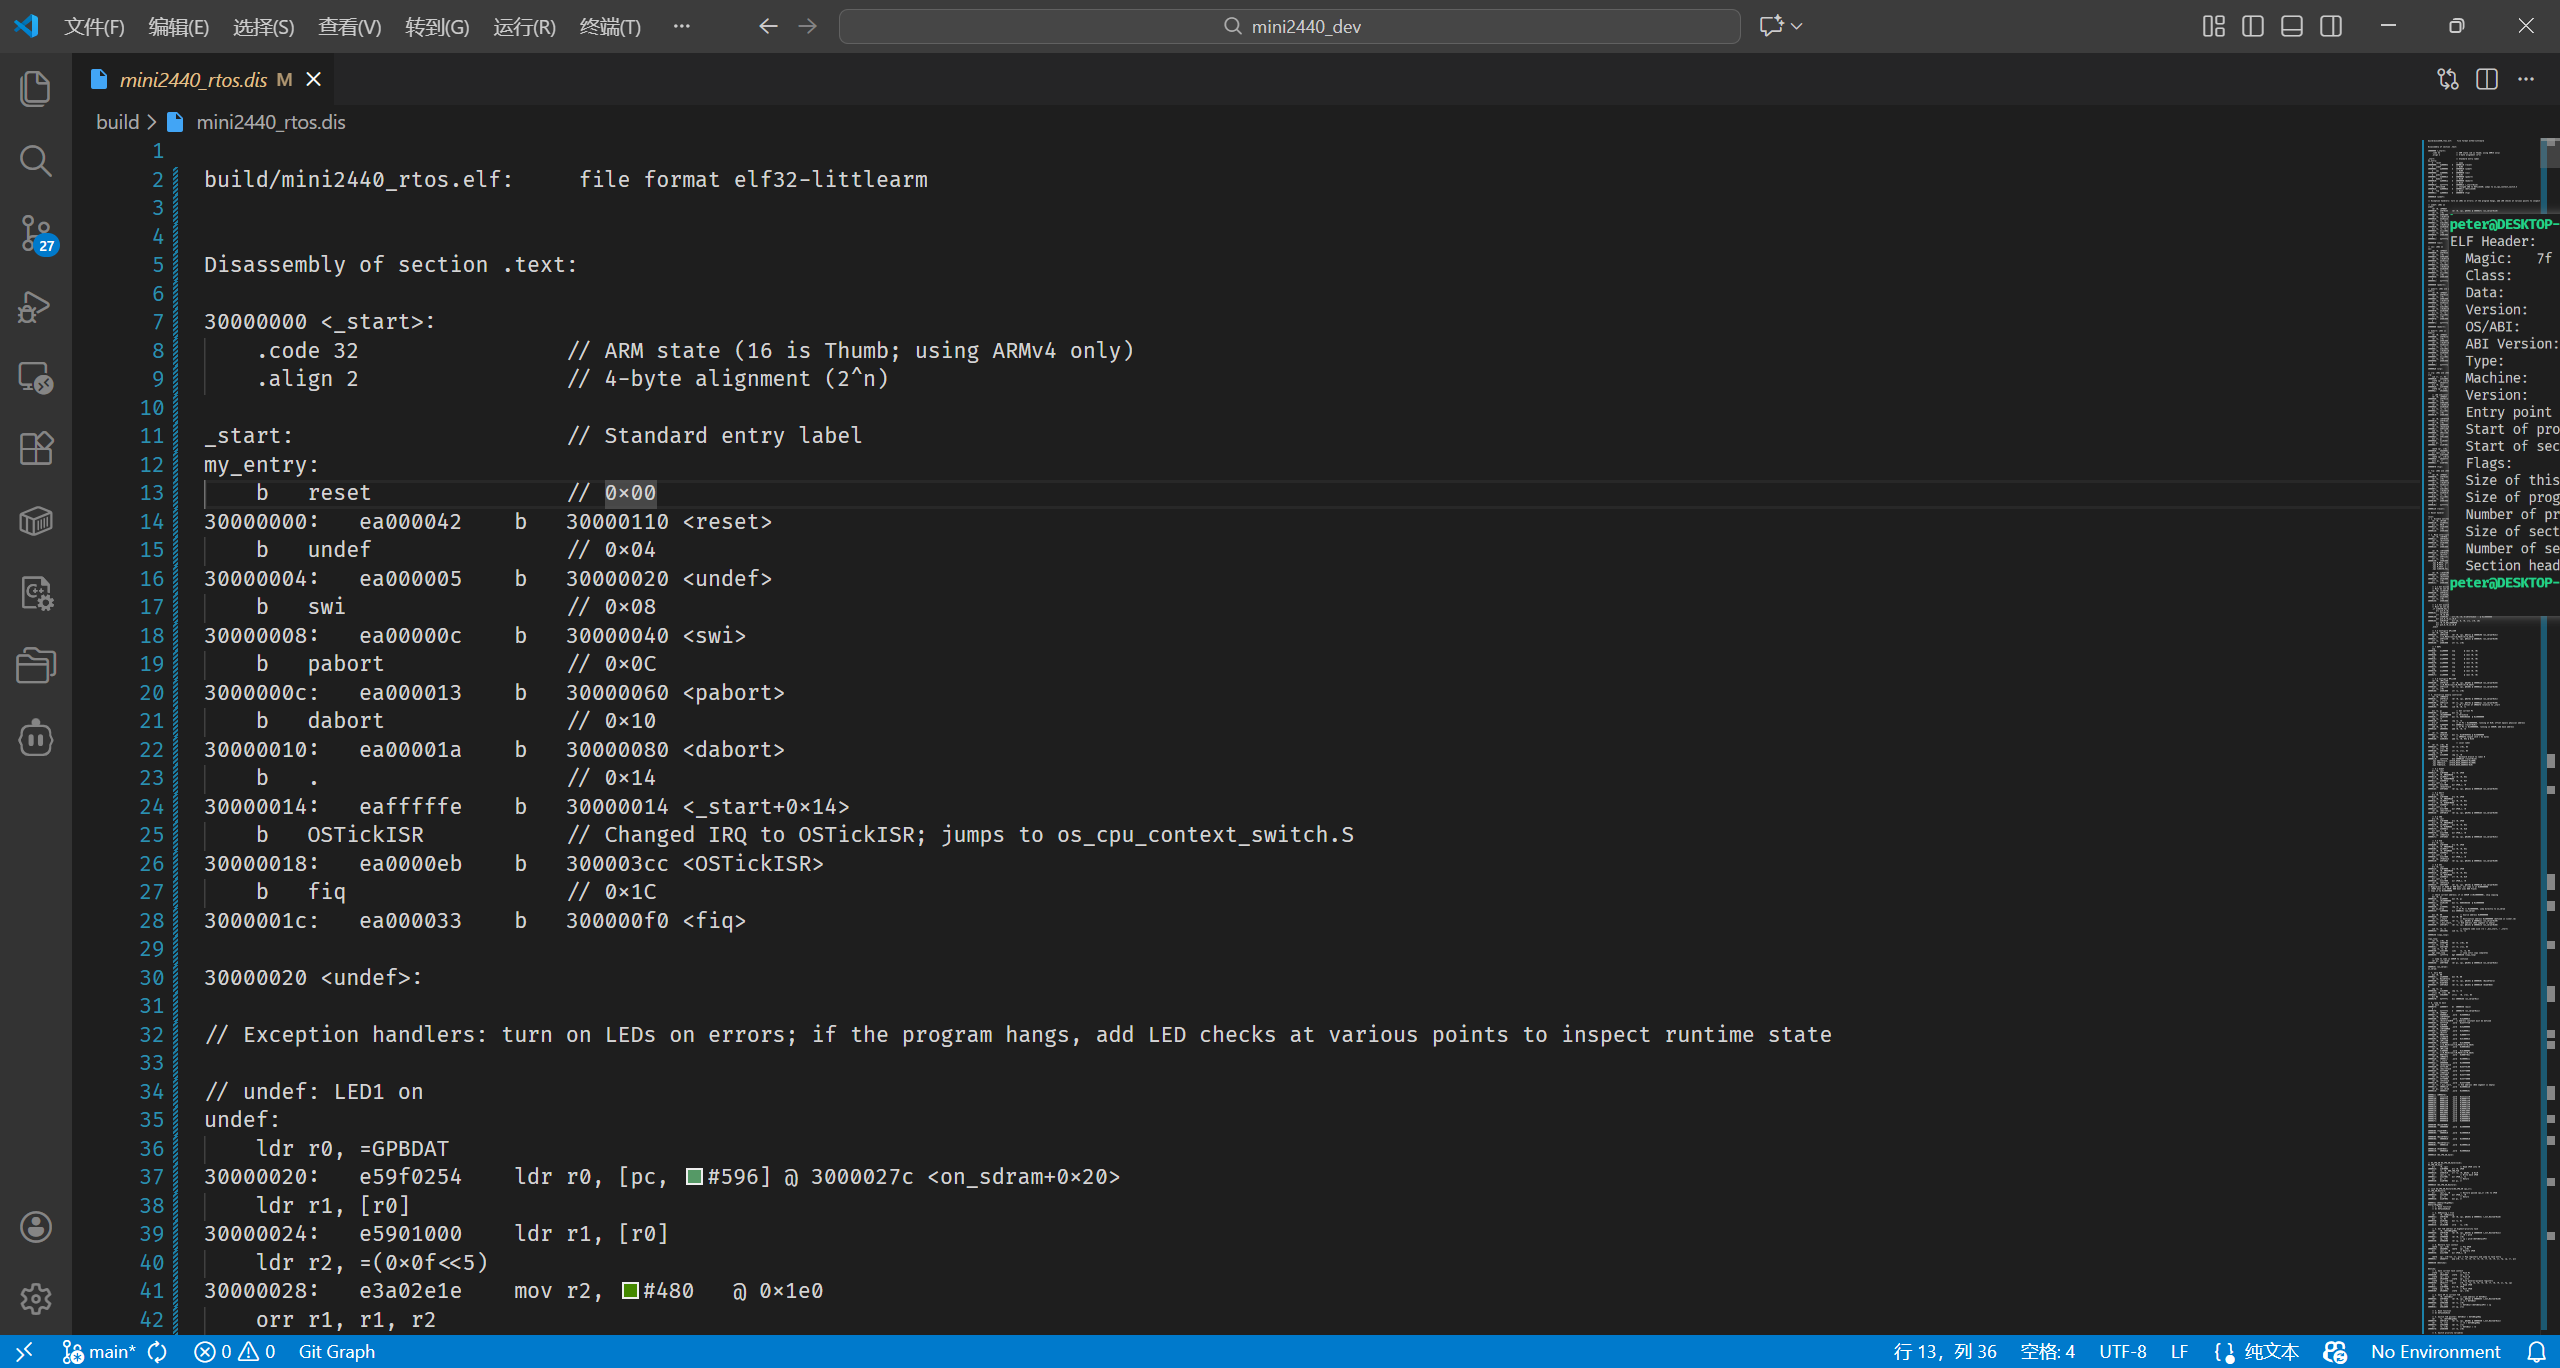Open the Run and Debug view
This screenshot has width=2560, height=1368.
[36, 306]
